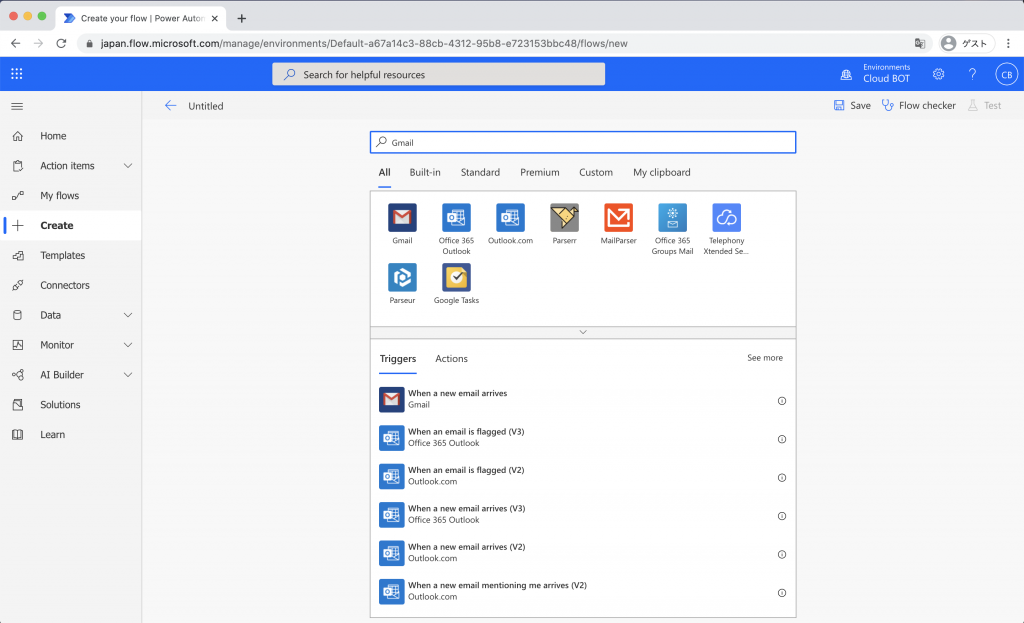Select the Office 365 Groups Mail connector

pos(673,218)
